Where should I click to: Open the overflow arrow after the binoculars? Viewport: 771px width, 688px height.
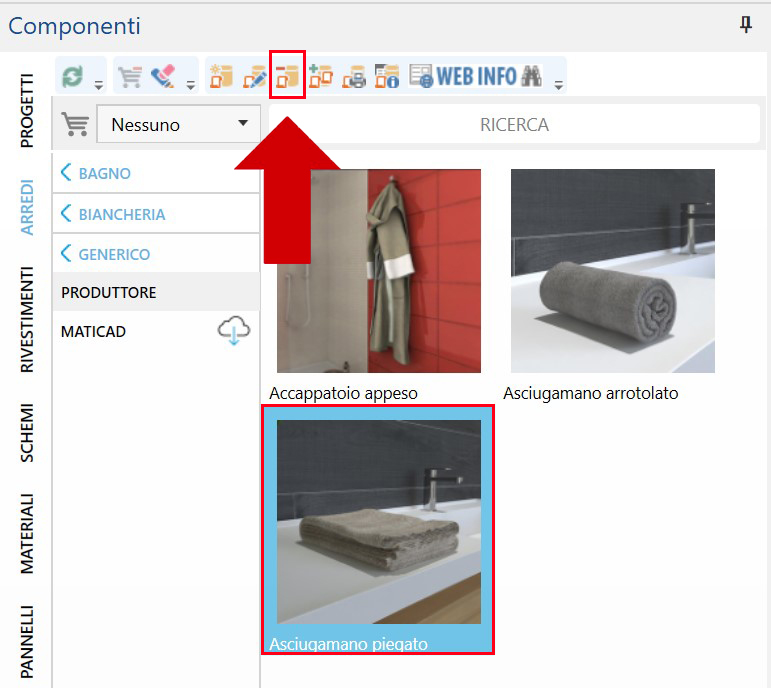tap(559, 85)
